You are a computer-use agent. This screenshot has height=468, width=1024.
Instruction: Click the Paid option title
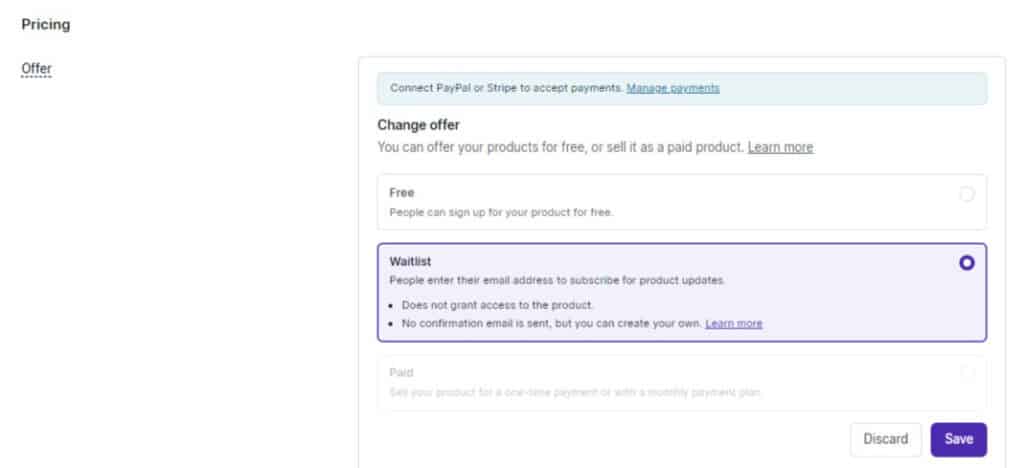pyautogui.click(x=401, y=372)
